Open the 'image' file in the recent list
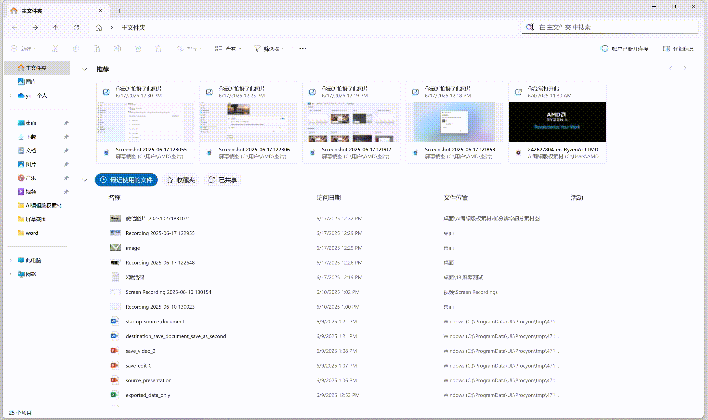Image resolution: width=708 pixels, height=420 pixels. click(x=133, y=247)
